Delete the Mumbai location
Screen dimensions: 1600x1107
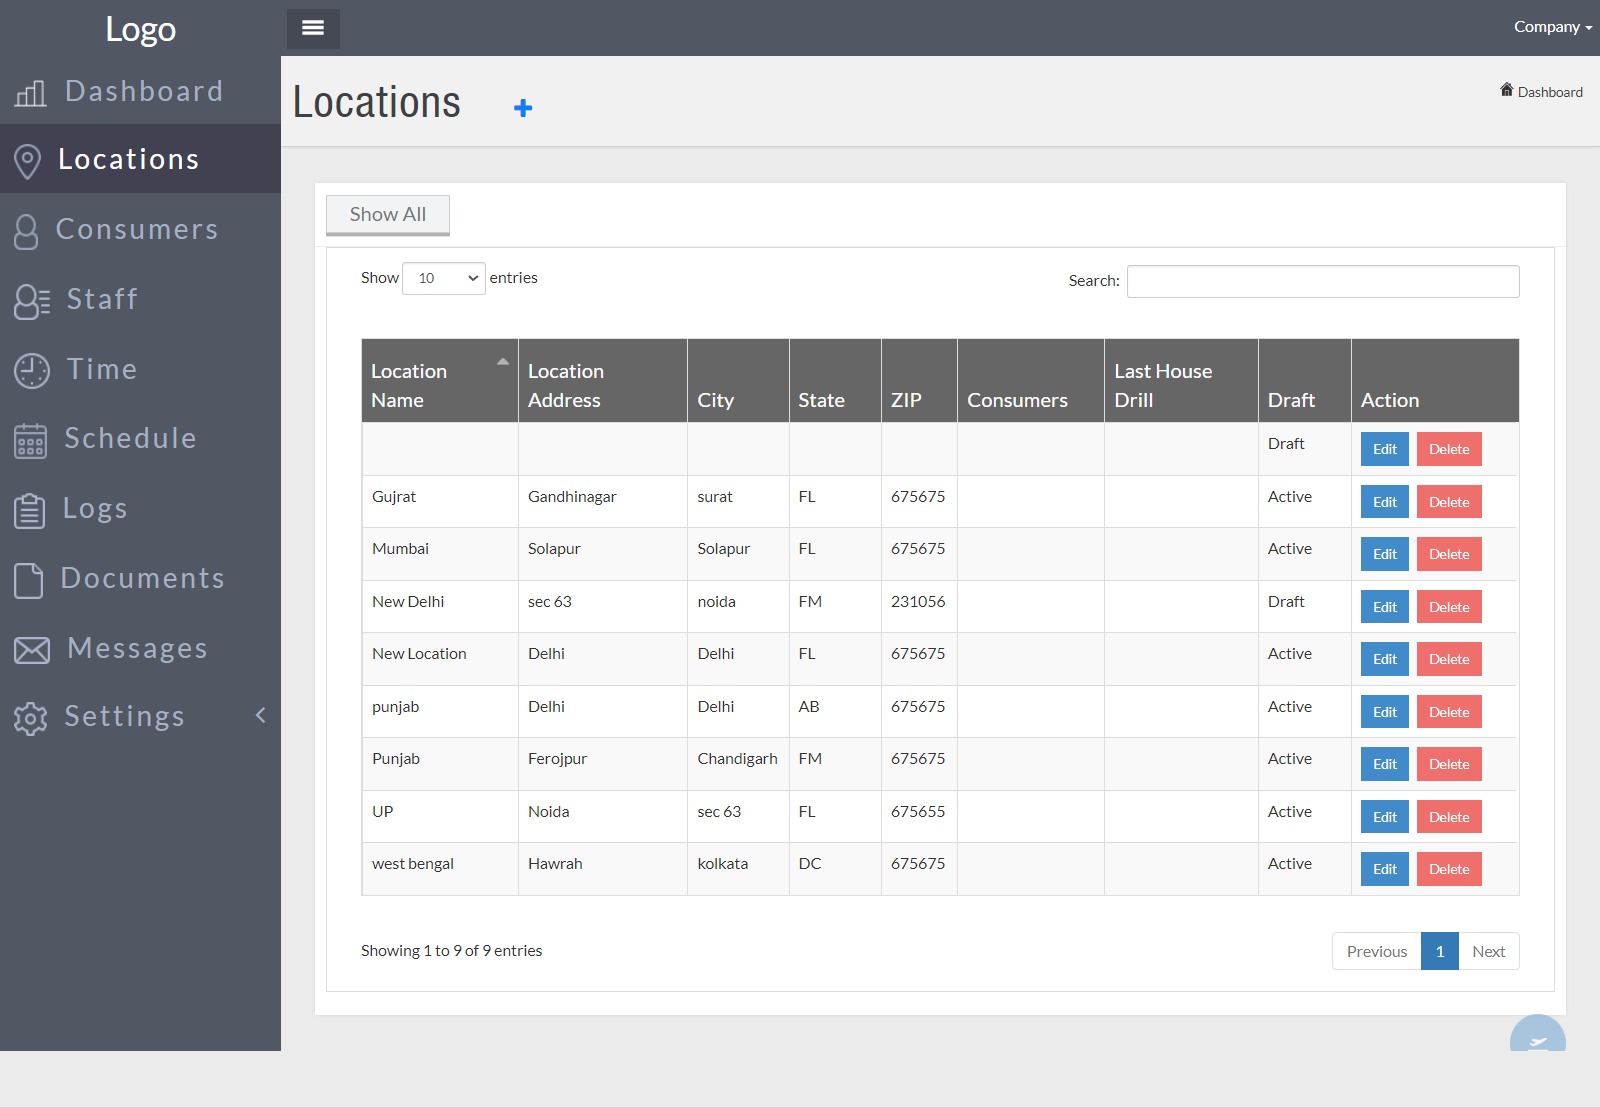tap(1449, 554)
